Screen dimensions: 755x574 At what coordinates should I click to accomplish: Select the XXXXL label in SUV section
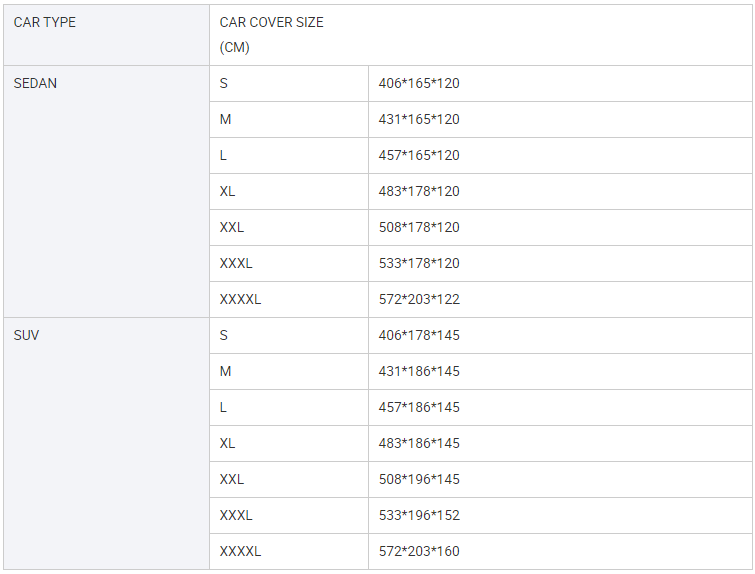240,551
